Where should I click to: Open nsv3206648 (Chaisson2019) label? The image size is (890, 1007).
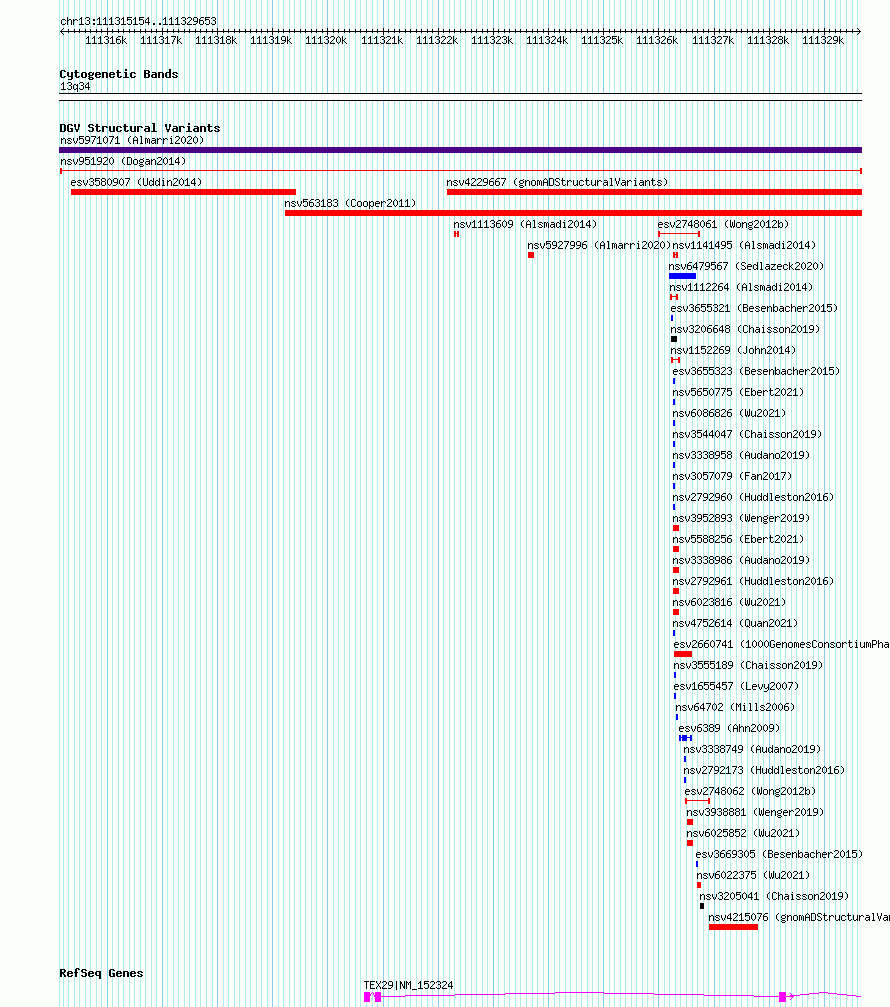745,329
